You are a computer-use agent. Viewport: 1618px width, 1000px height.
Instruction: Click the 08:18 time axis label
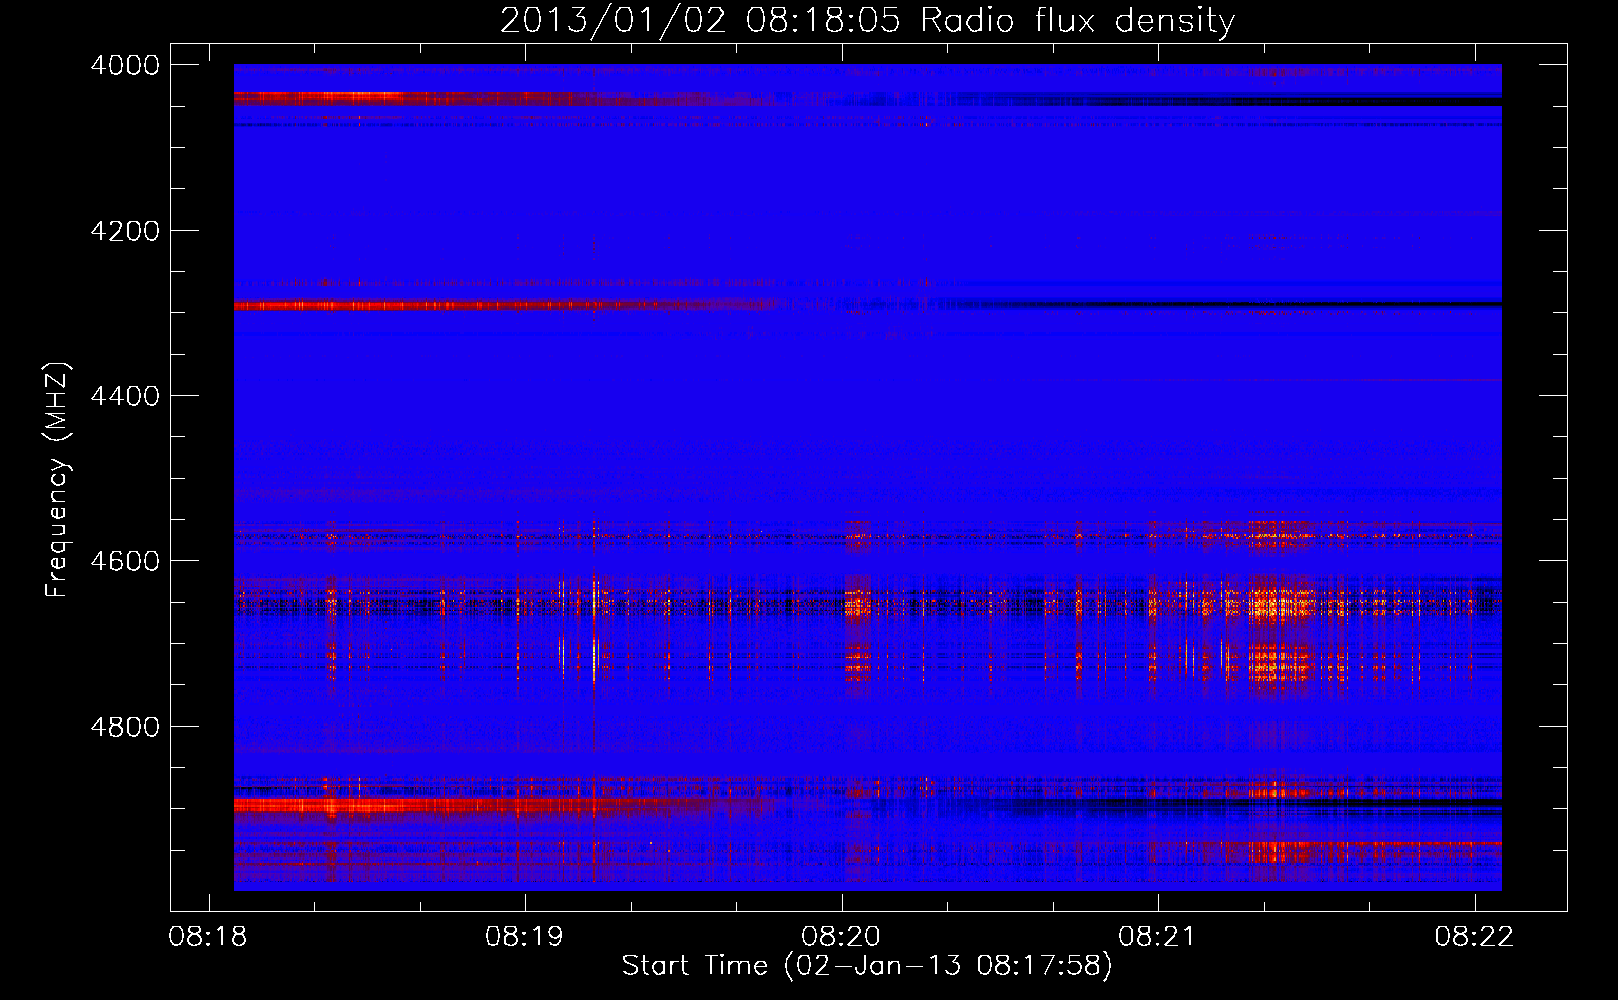(208, 937)
